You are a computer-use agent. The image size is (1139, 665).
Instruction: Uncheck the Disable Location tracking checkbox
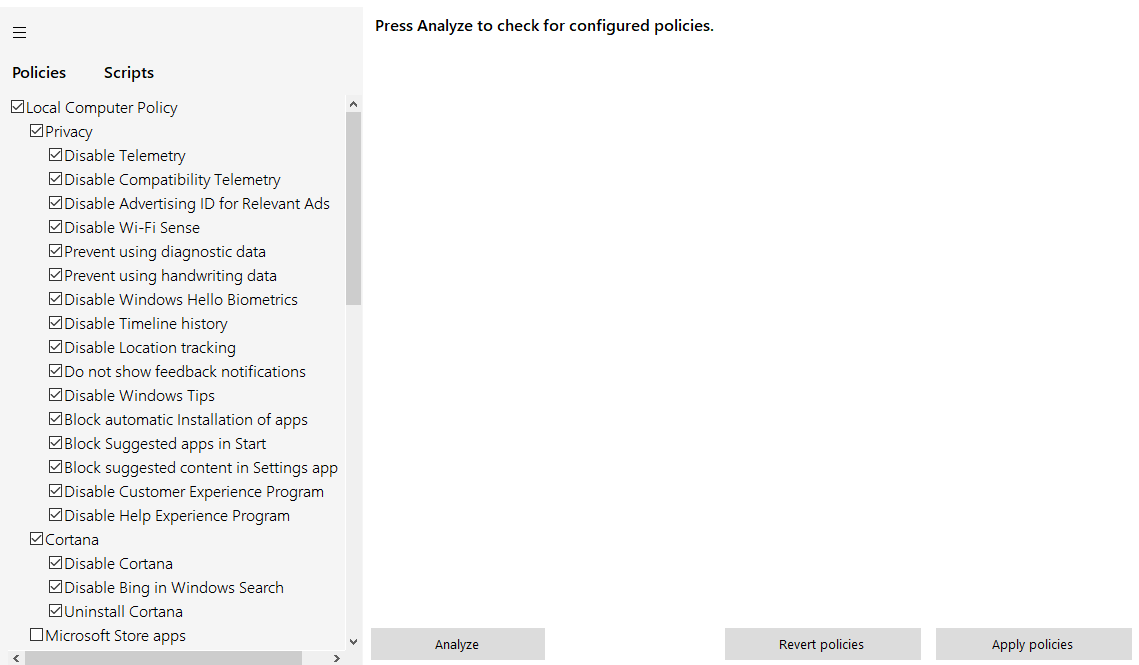pos(55,347)
